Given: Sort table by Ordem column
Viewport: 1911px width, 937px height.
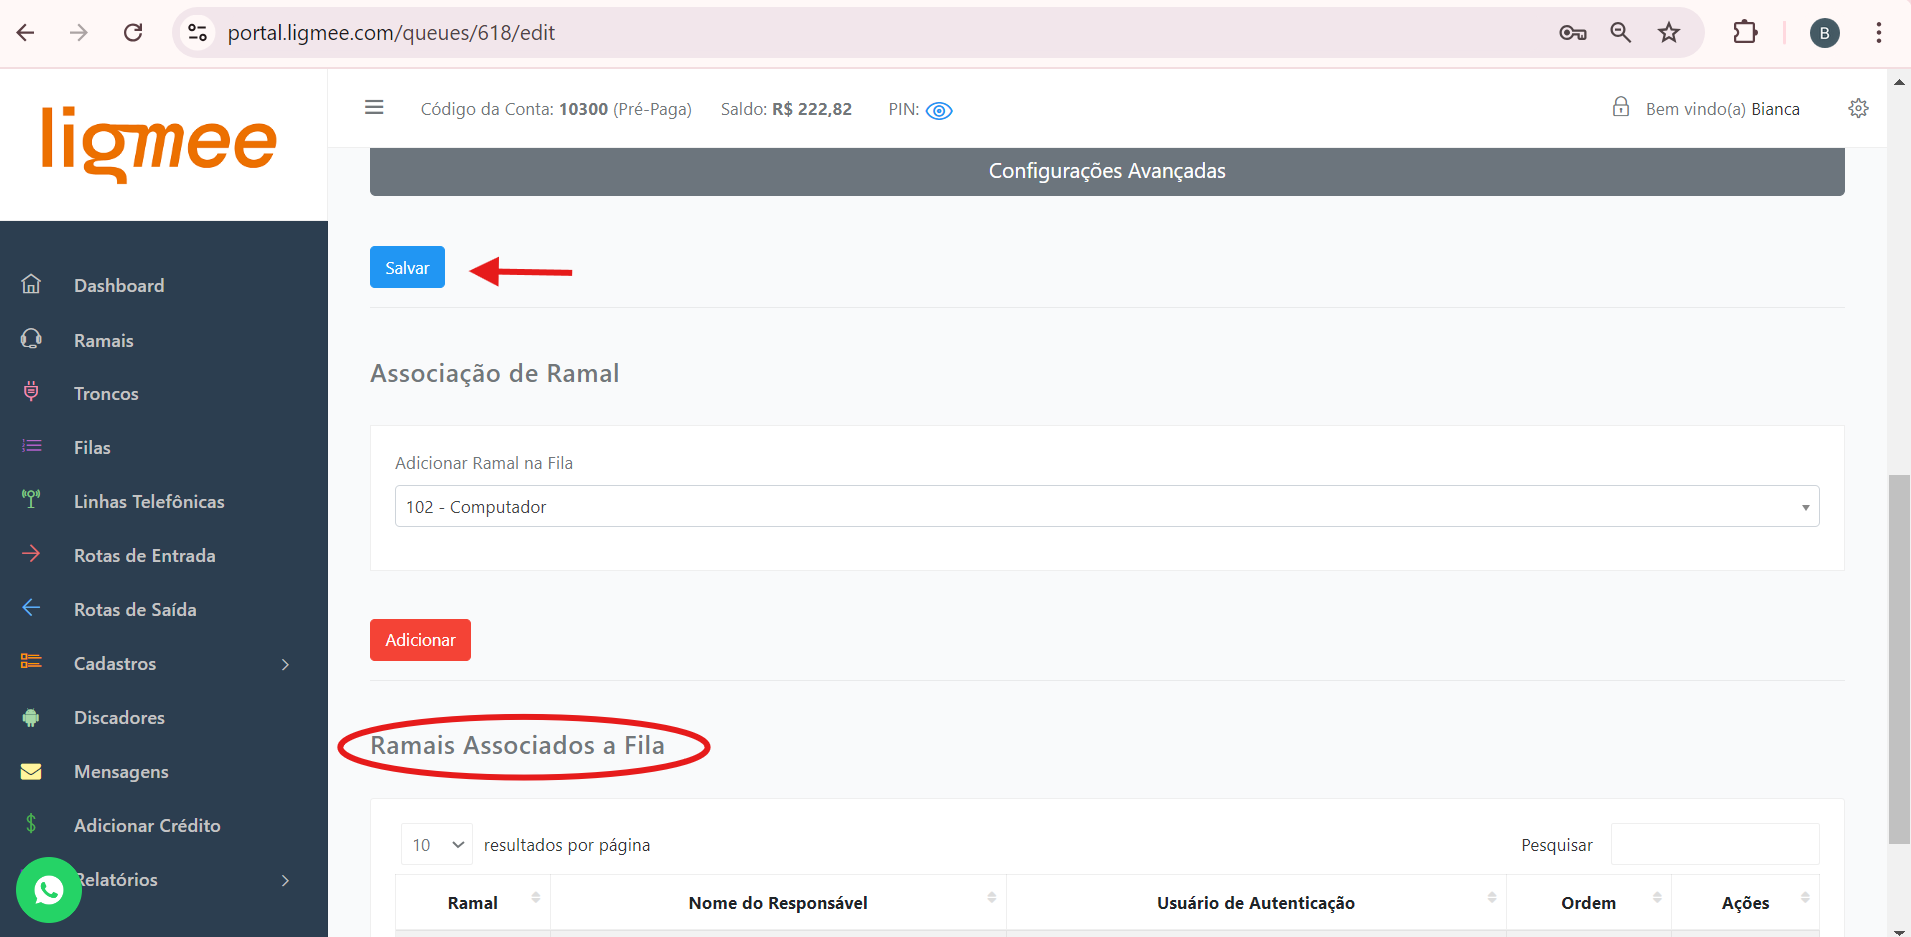Looking at the screenshot, I should pos(1588,903).
